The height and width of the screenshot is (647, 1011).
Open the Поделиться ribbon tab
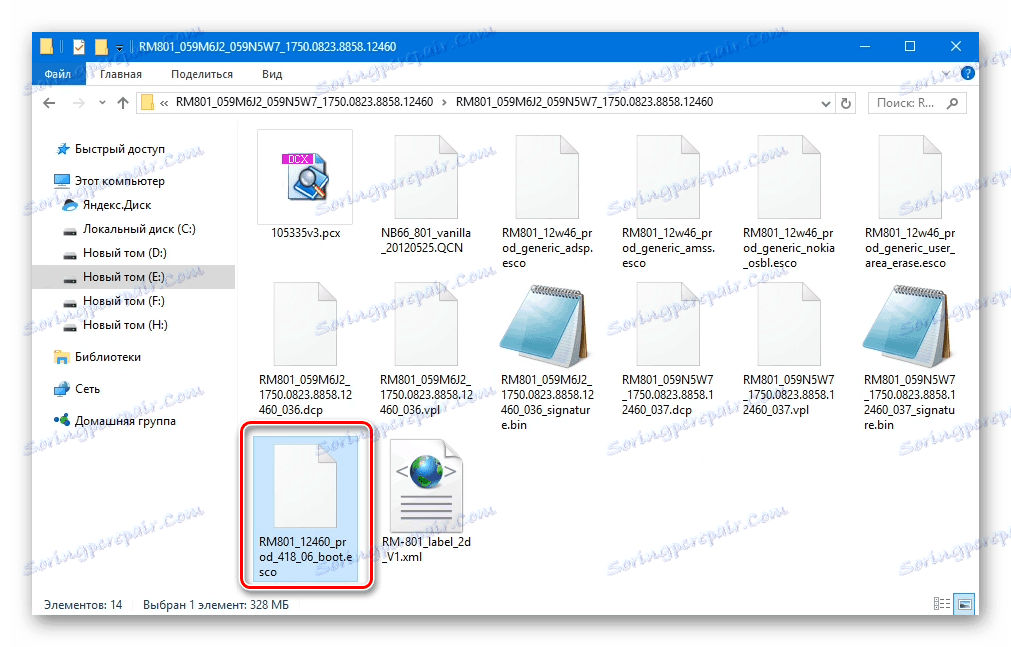click(202, 74)
